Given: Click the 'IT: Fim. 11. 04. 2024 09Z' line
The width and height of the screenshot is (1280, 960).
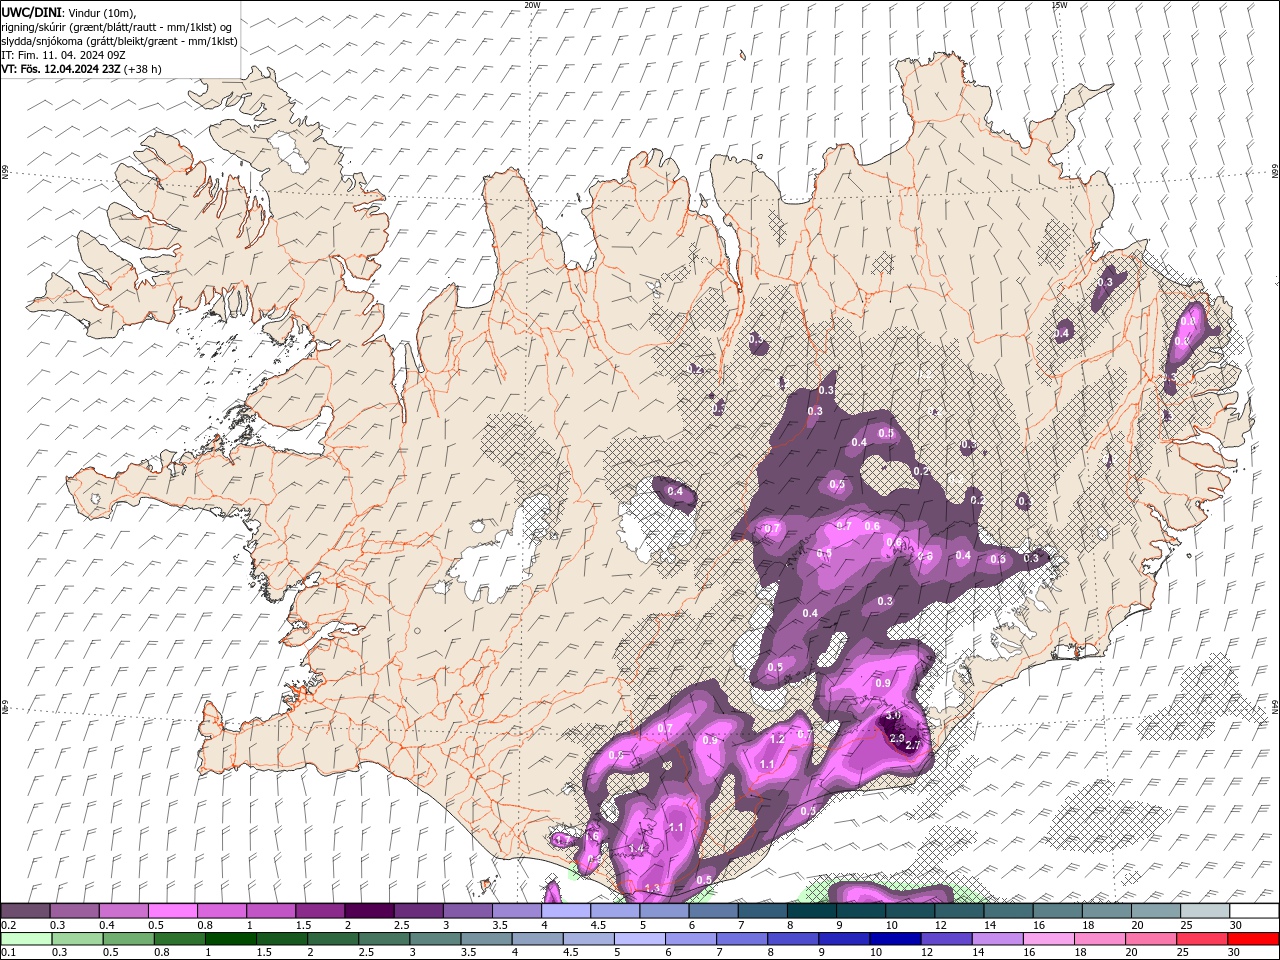Looking at the screenshot, I should tap(63, 55).
